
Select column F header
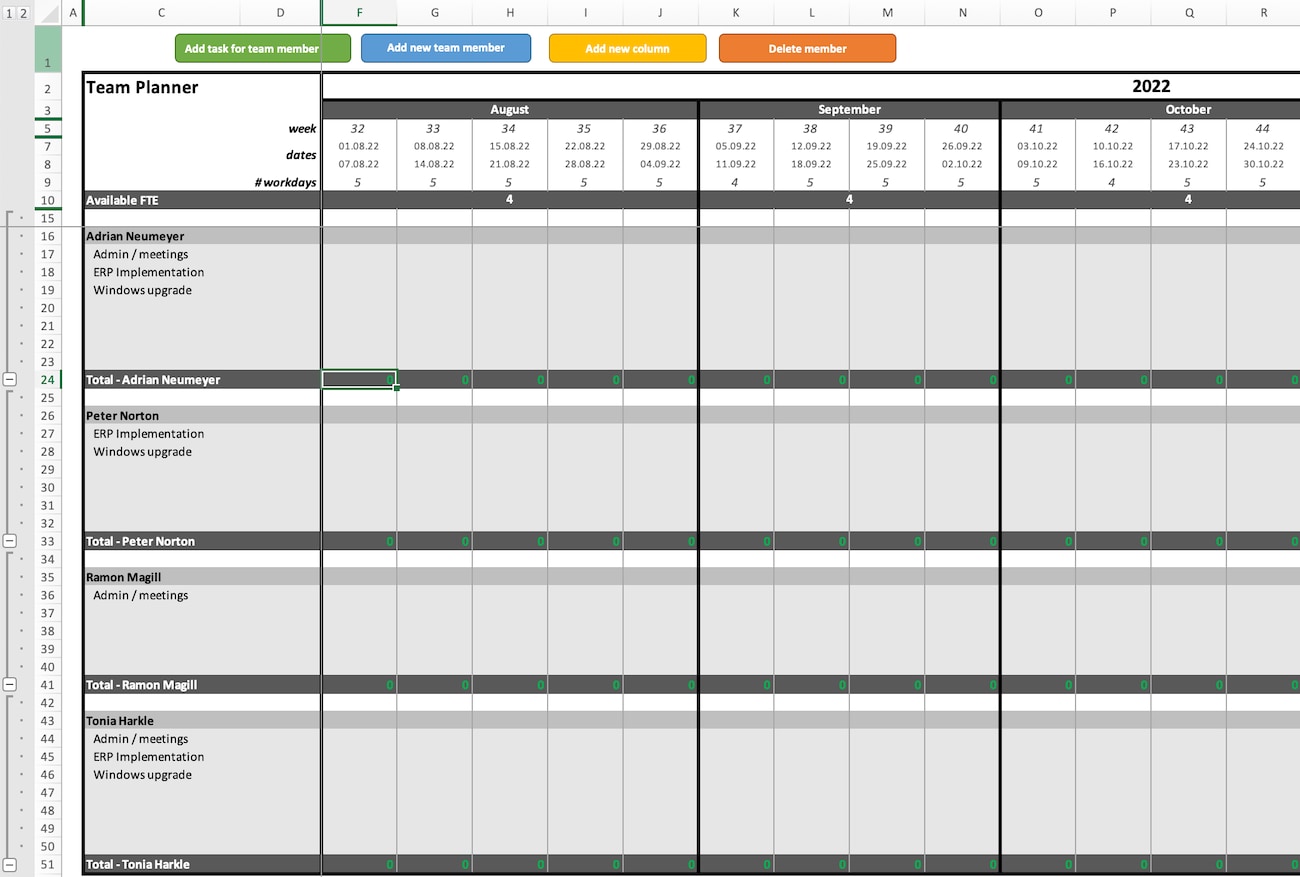click(359, 13)
